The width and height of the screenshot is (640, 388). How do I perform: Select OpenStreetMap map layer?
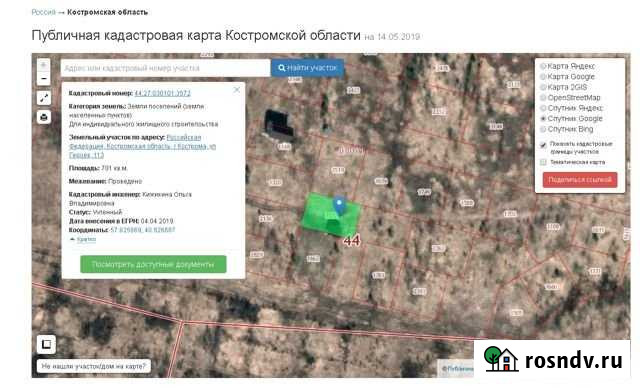[x=570, y=98]
